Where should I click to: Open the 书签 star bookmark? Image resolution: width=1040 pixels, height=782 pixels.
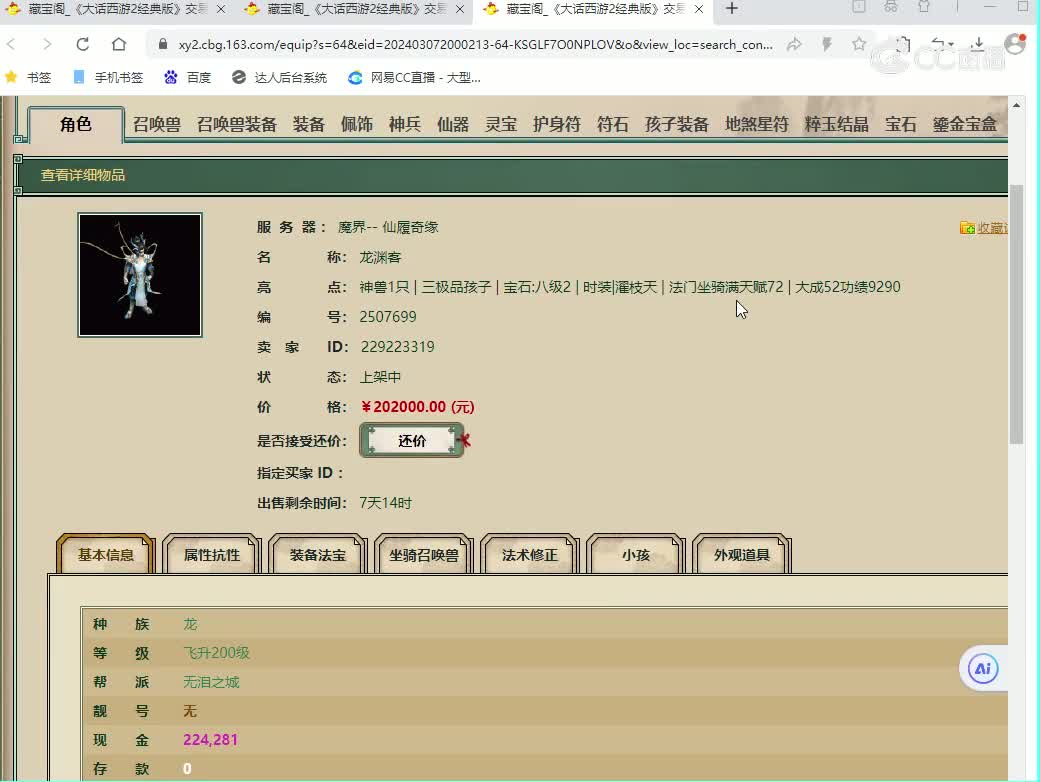coord(28,78)
